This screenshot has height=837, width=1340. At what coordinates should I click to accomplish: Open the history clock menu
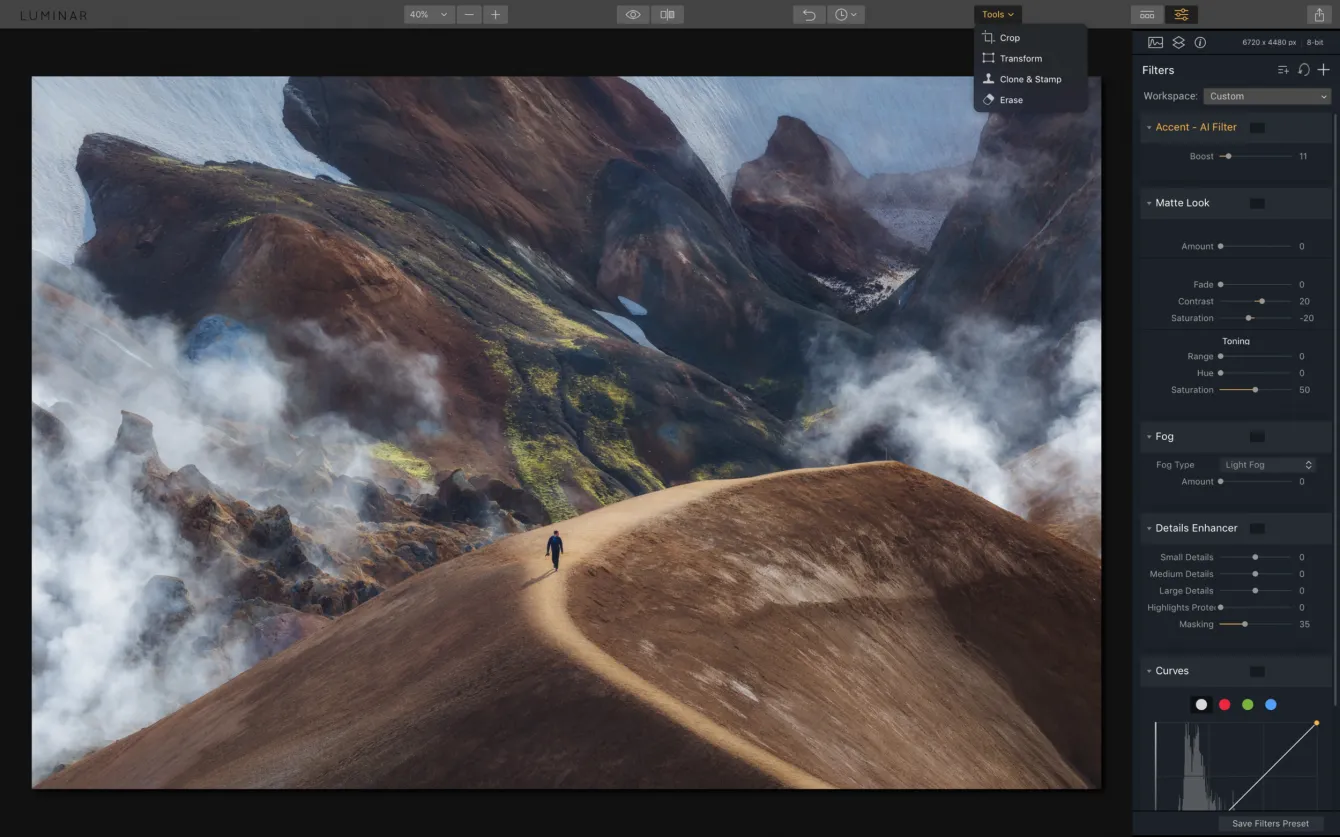[846, 15]
